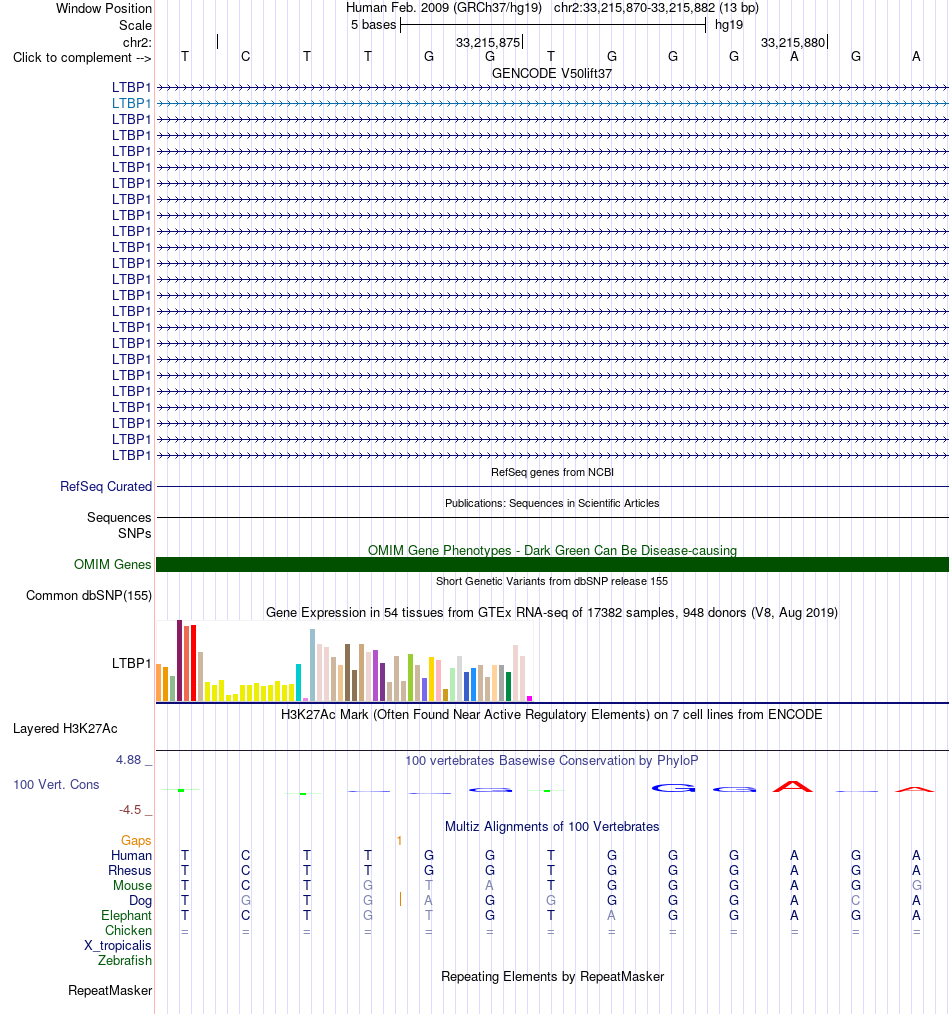Open the 'RefSeq genes from NCBI' track title

[552, 472]
